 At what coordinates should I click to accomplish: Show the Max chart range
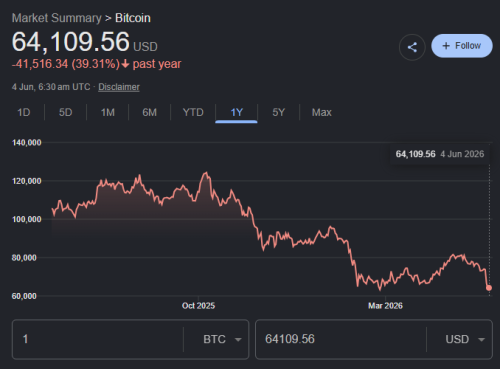[322, 112]
